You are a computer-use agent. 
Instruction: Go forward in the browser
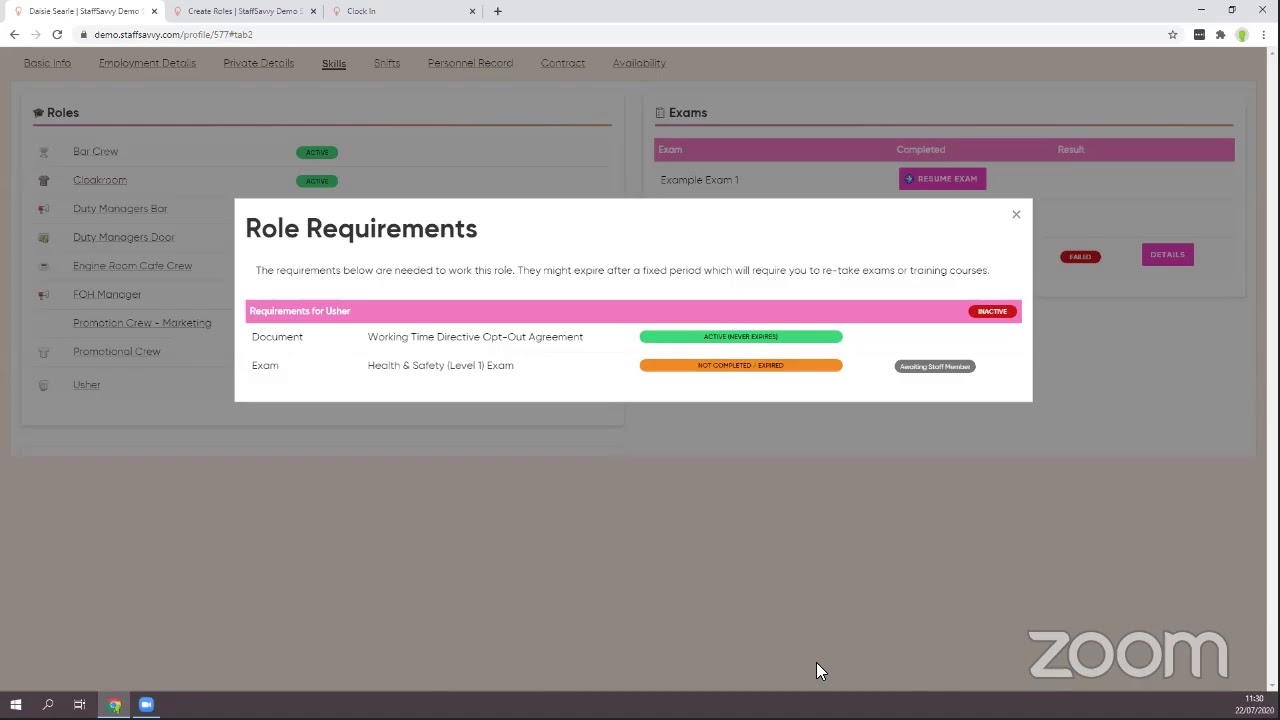36,35
